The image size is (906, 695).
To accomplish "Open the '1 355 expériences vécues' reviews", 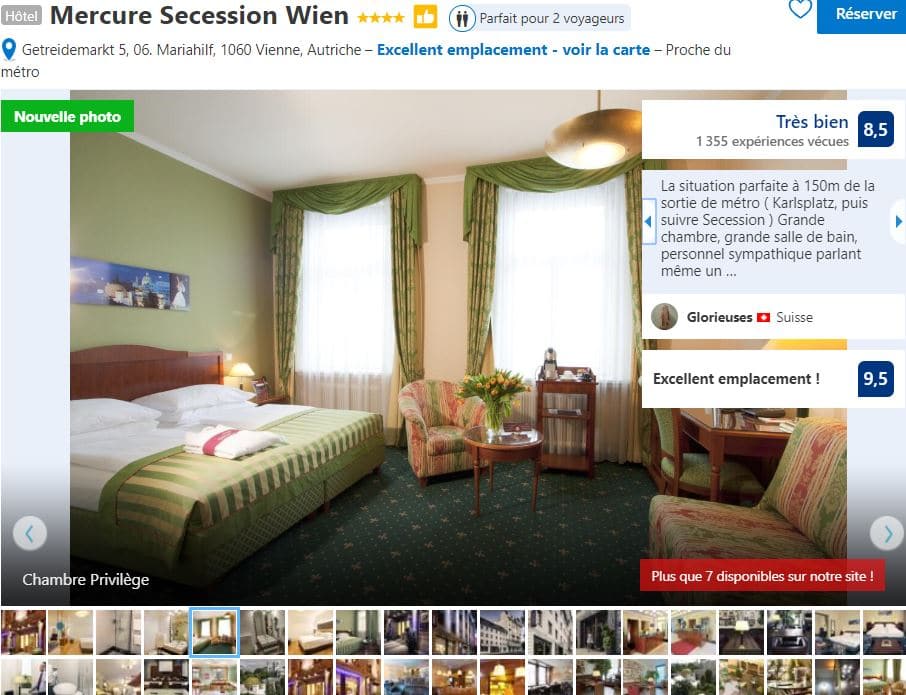I will pos(772,141).
